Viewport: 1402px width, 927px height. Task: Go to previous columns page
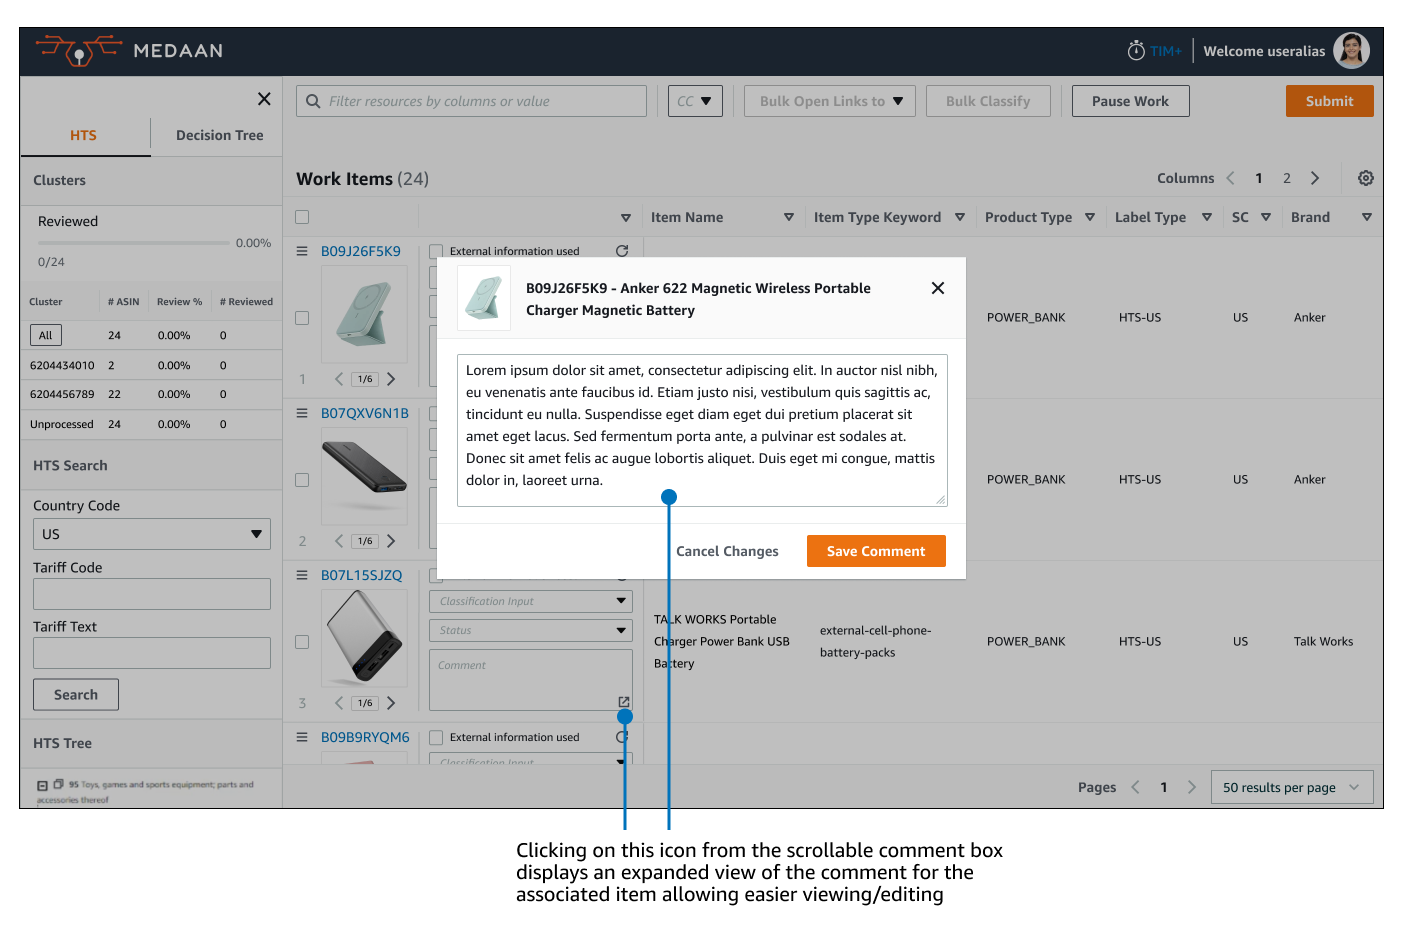click(x=1231, y=178)
